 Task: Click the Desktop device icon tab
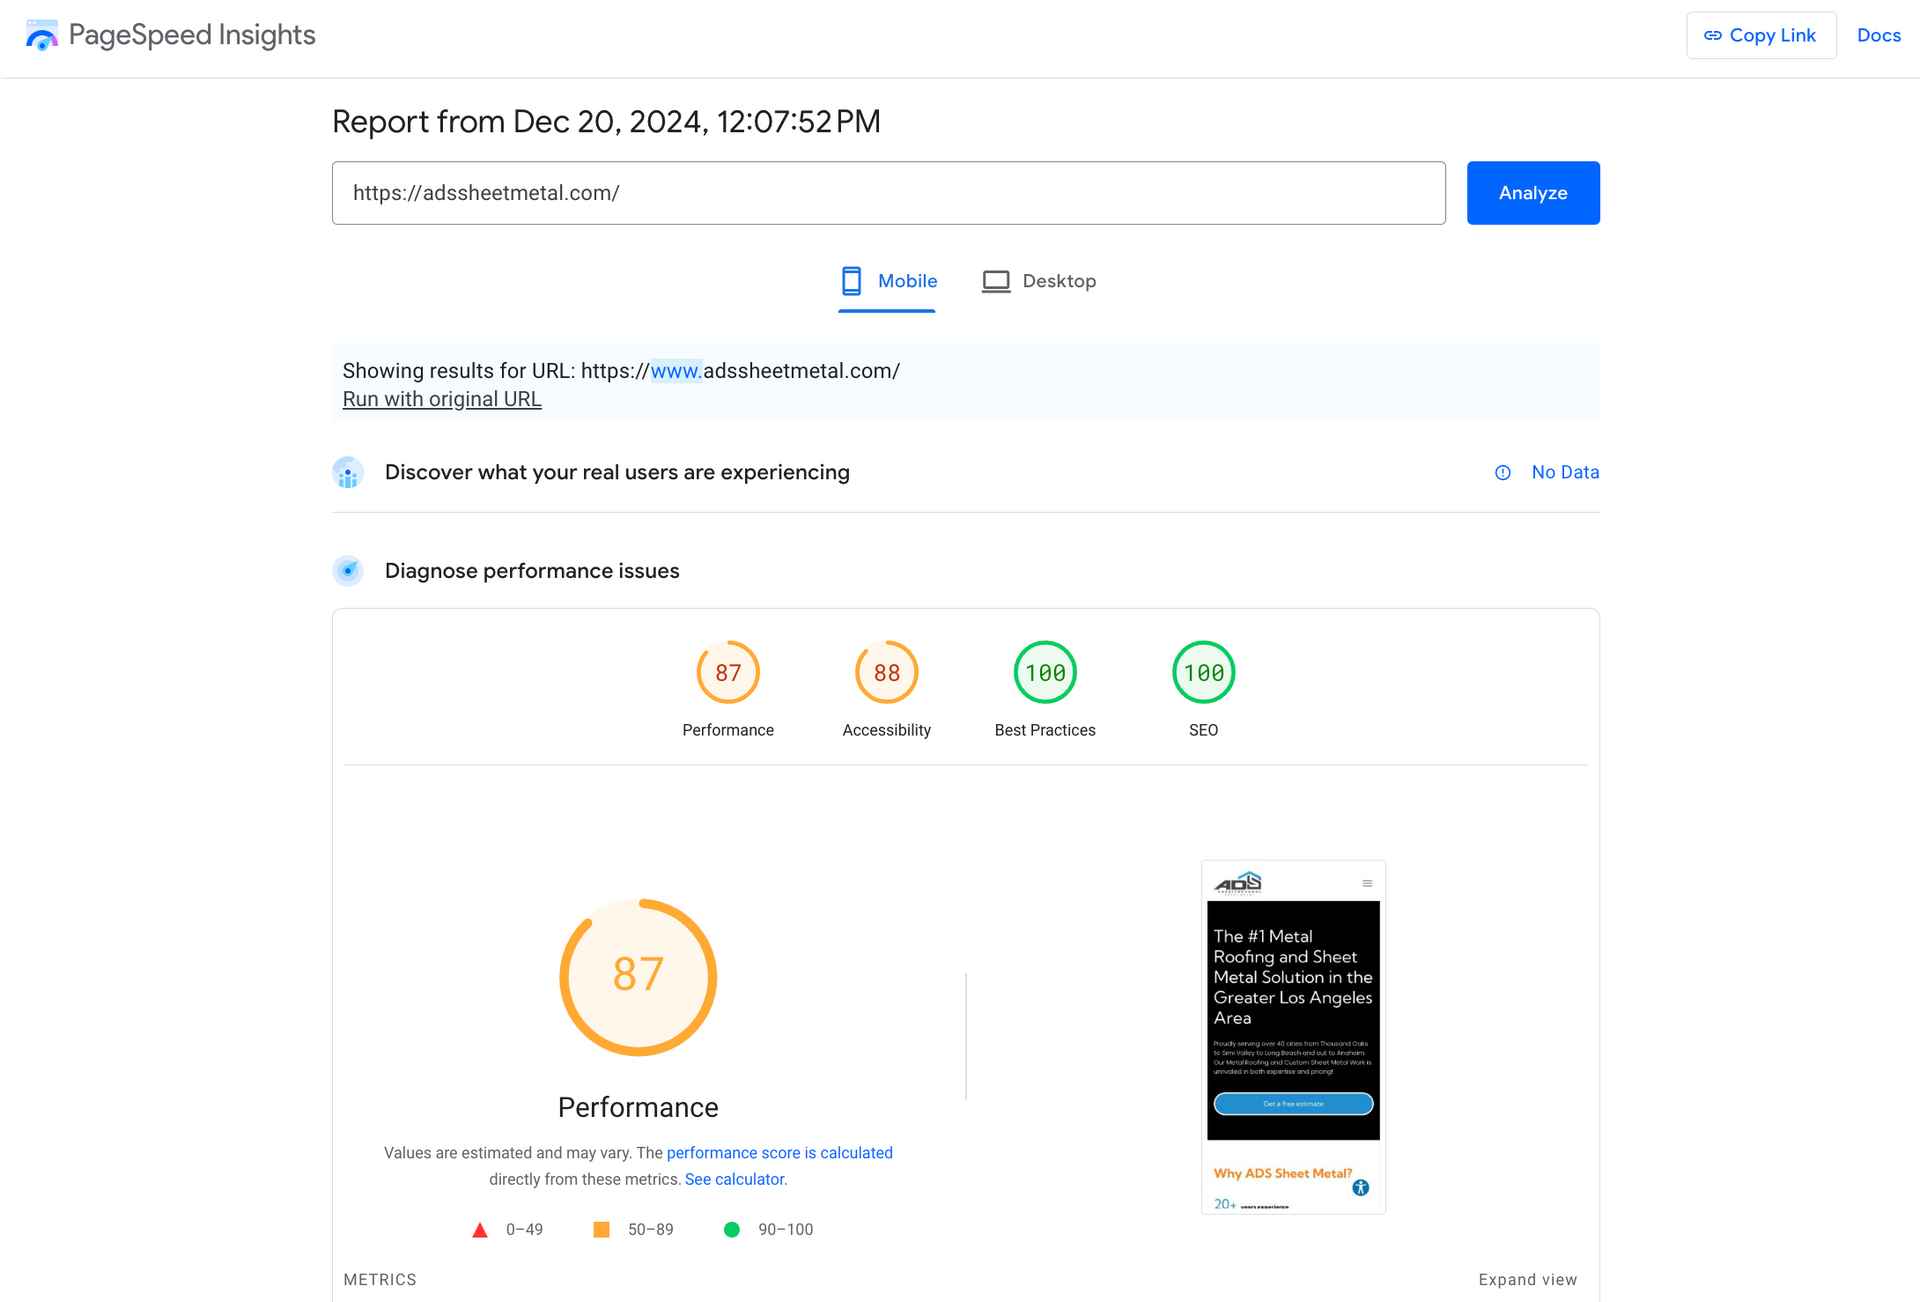(990, 282)
